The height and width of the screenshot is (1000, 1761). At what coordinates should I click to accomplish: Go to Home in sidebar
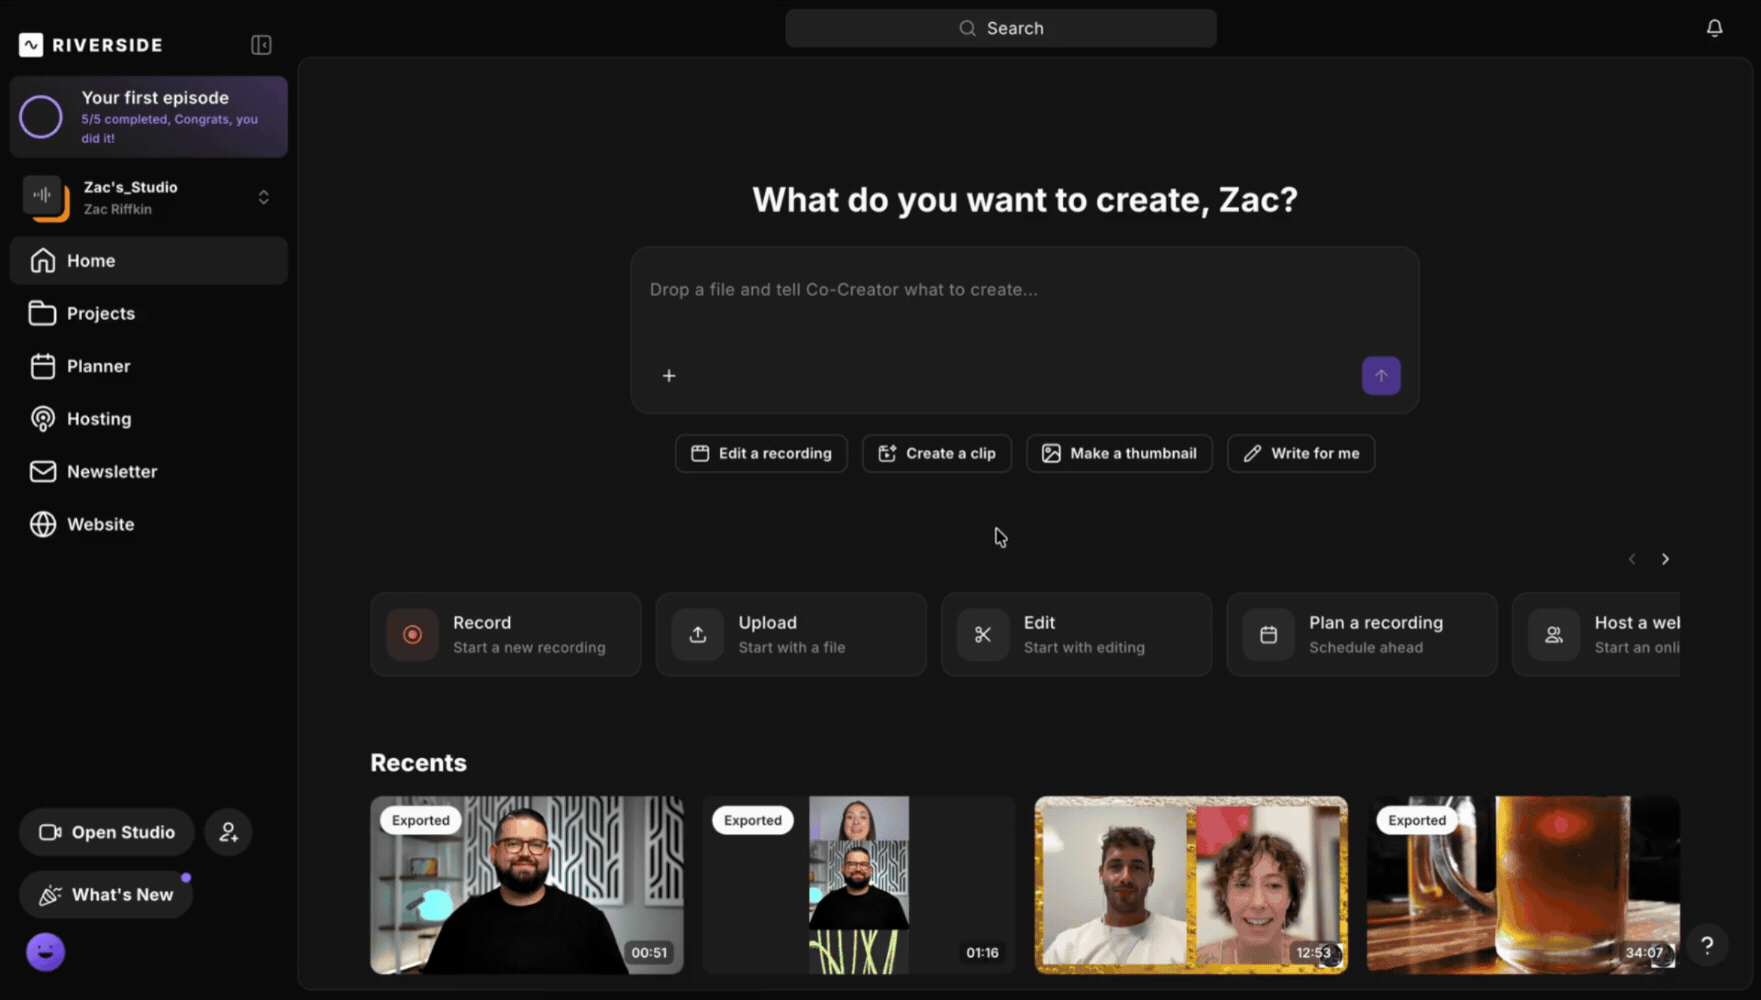149,261
